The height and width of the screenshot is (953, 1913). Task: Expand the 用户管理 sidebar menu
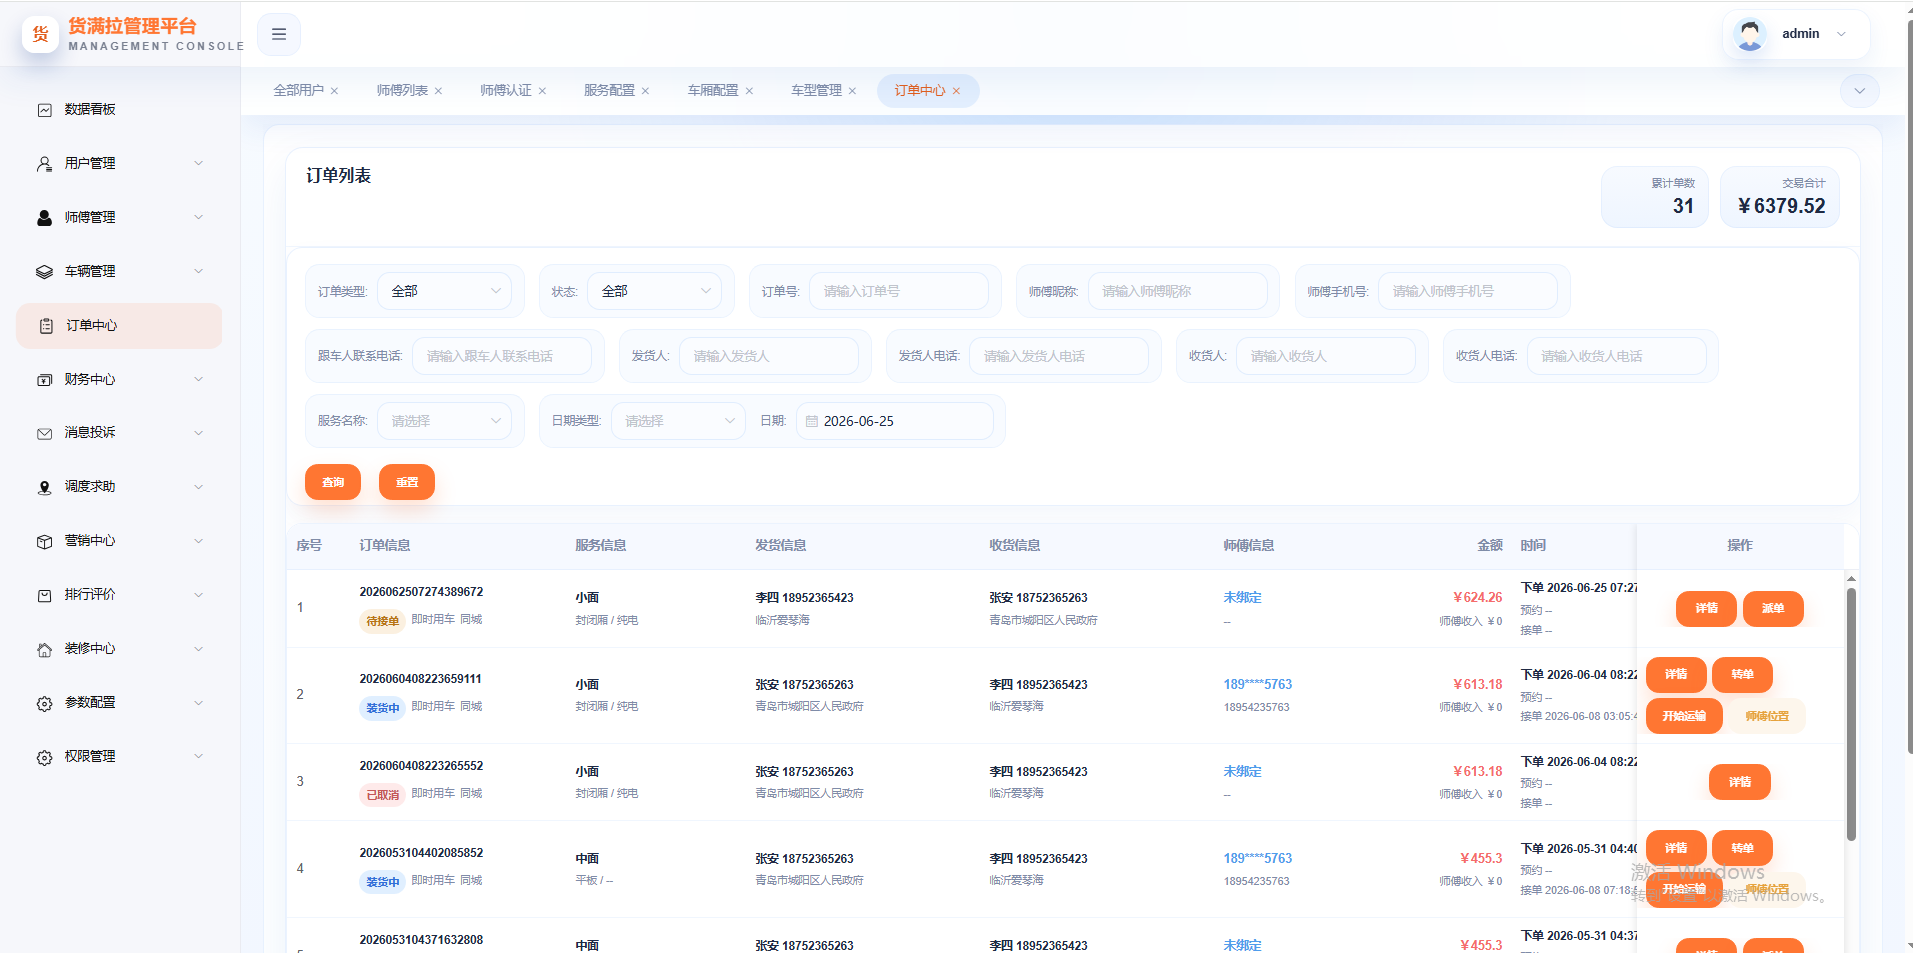[x=119, y=164]
